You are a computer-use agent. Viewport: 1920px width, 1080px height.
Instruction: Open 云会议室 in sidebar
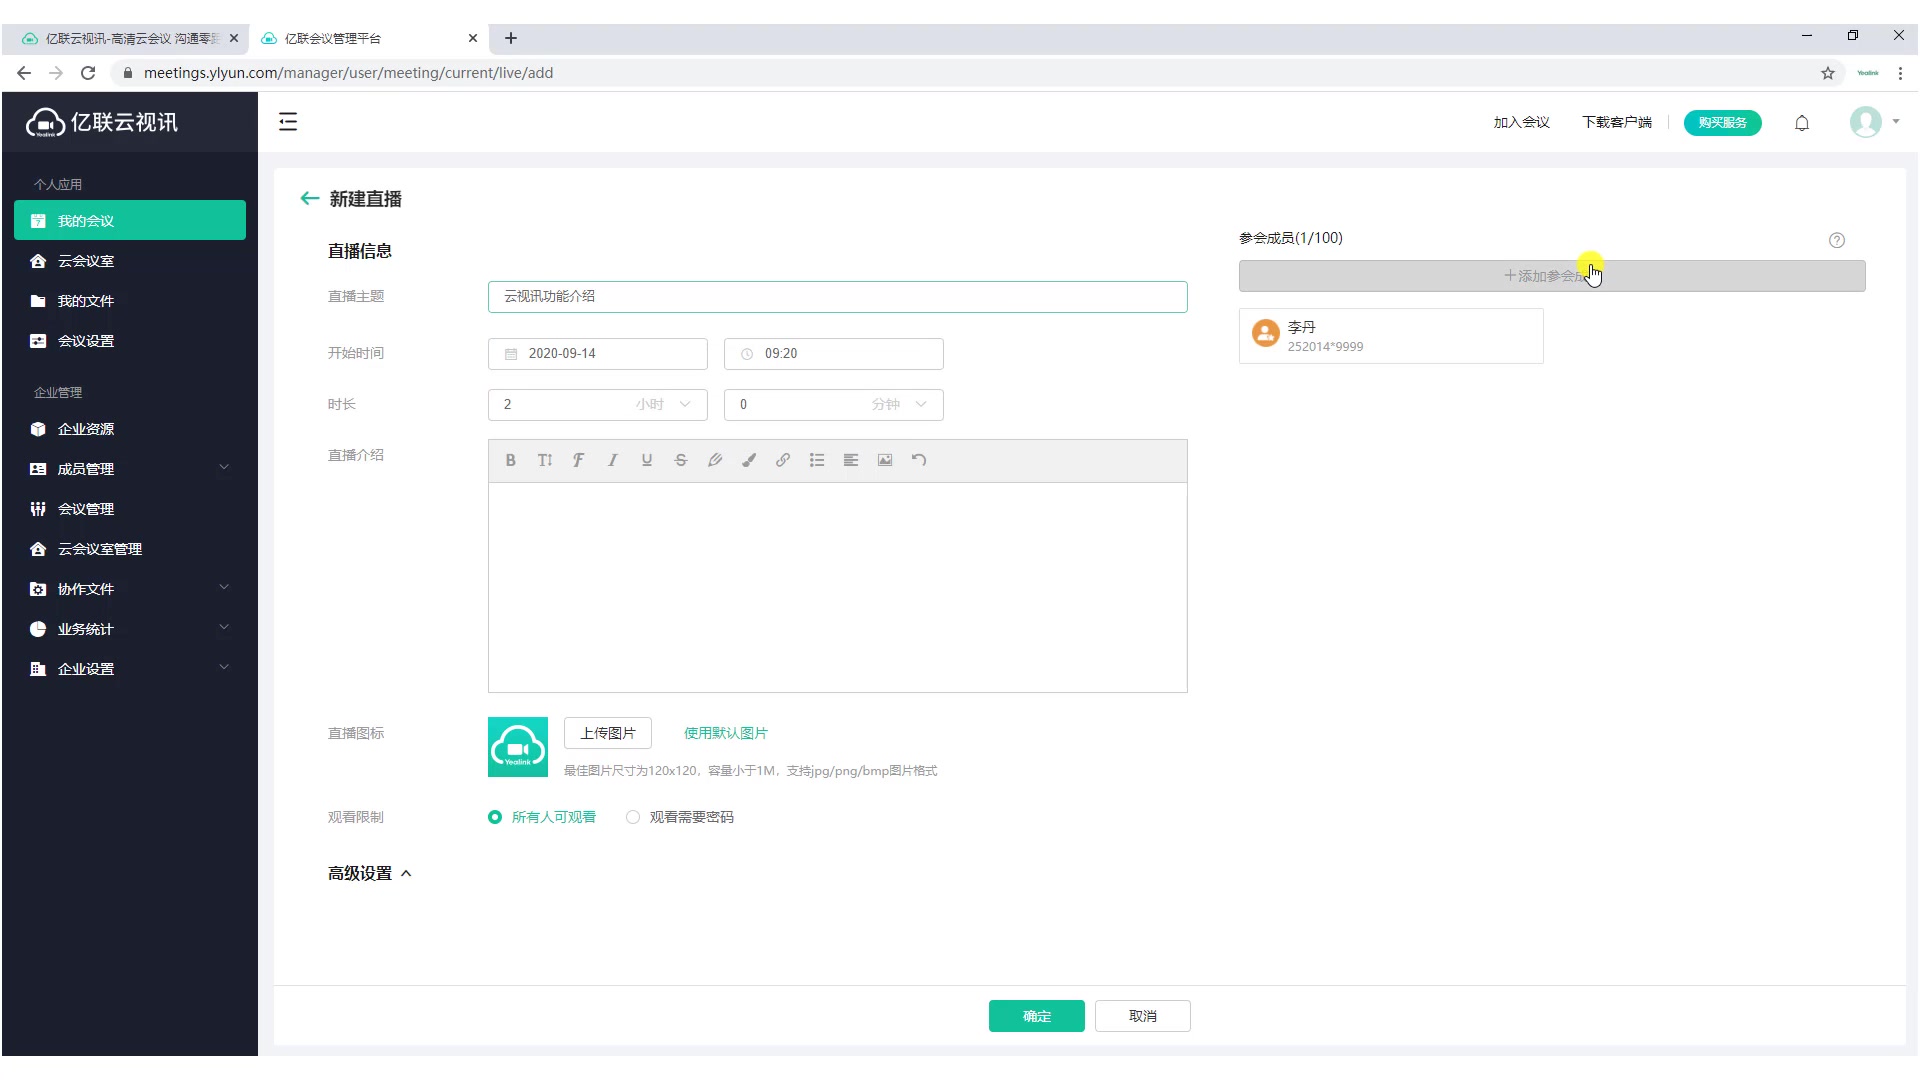pyautogui.click(x=130, y=260)
